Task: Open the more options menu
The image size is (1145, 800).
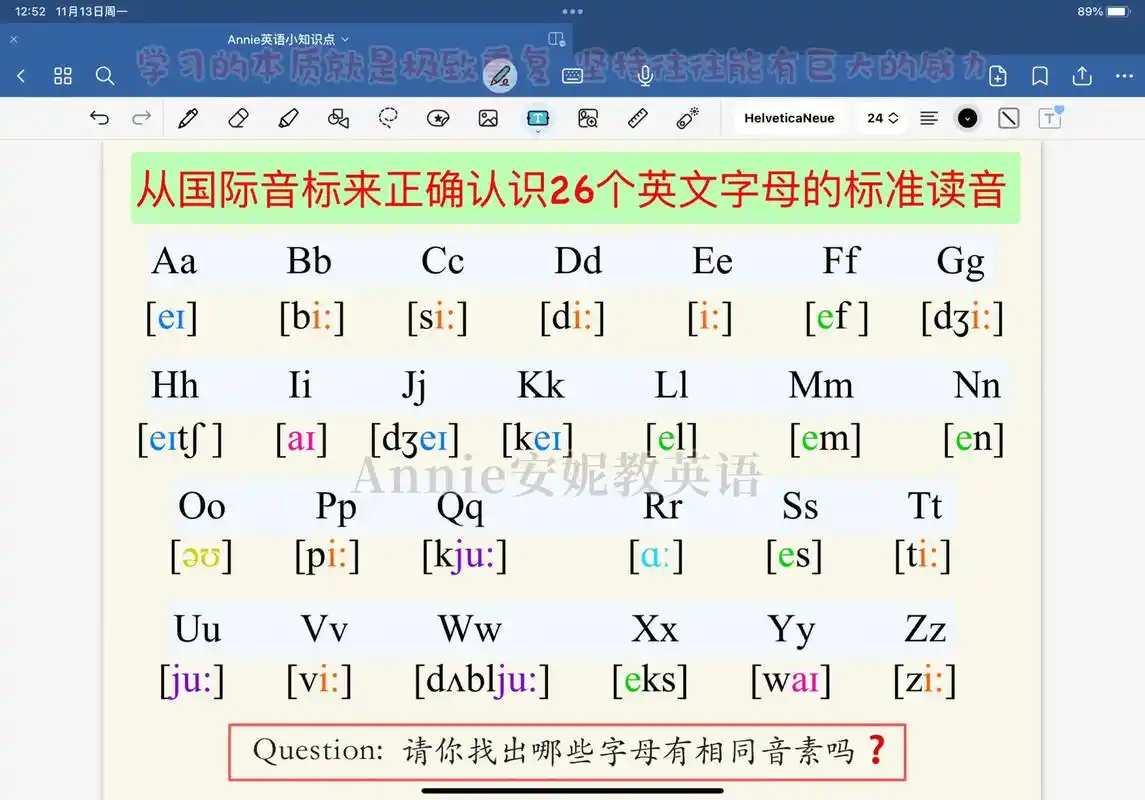Action: 1124,75
